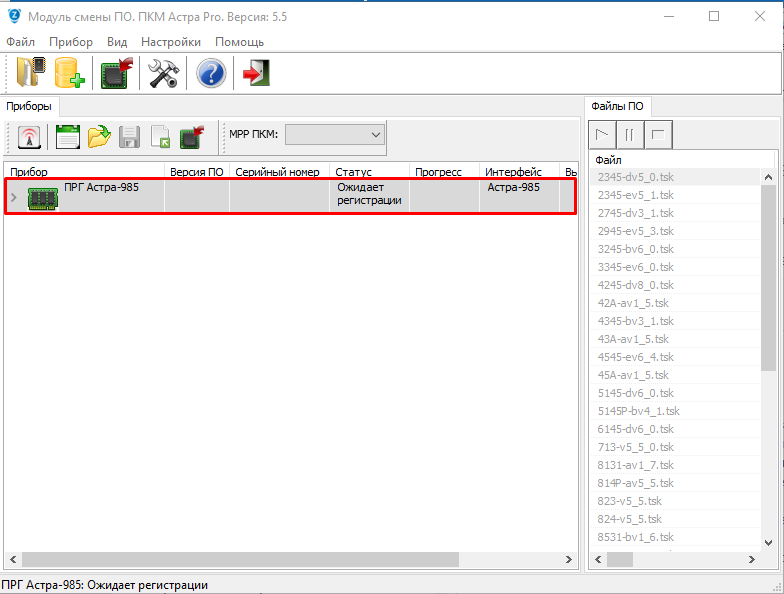Click the yellow folder with green arrow icon
This screenshot has height=594, width=784.
(98, 136)
